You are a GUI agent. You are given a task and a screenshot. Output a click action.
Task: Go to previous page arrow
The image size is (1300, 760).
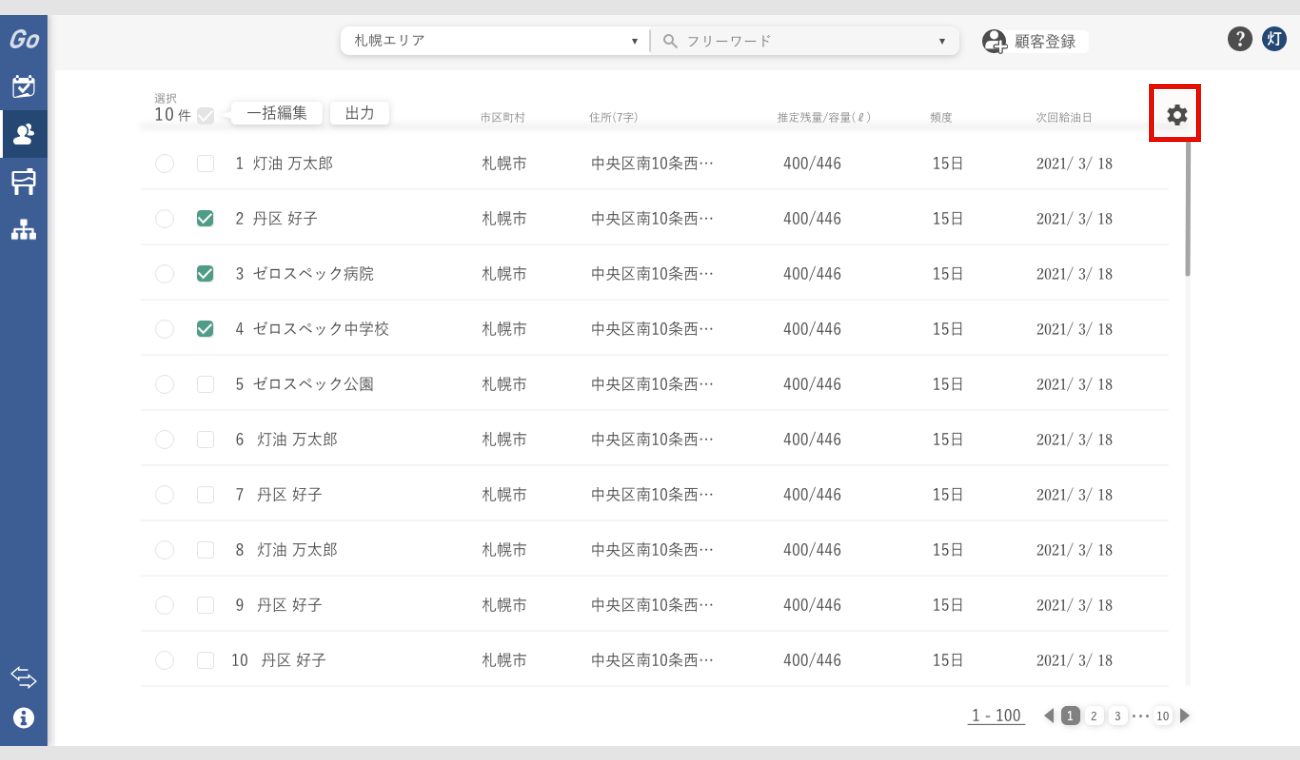[1049, 716]
